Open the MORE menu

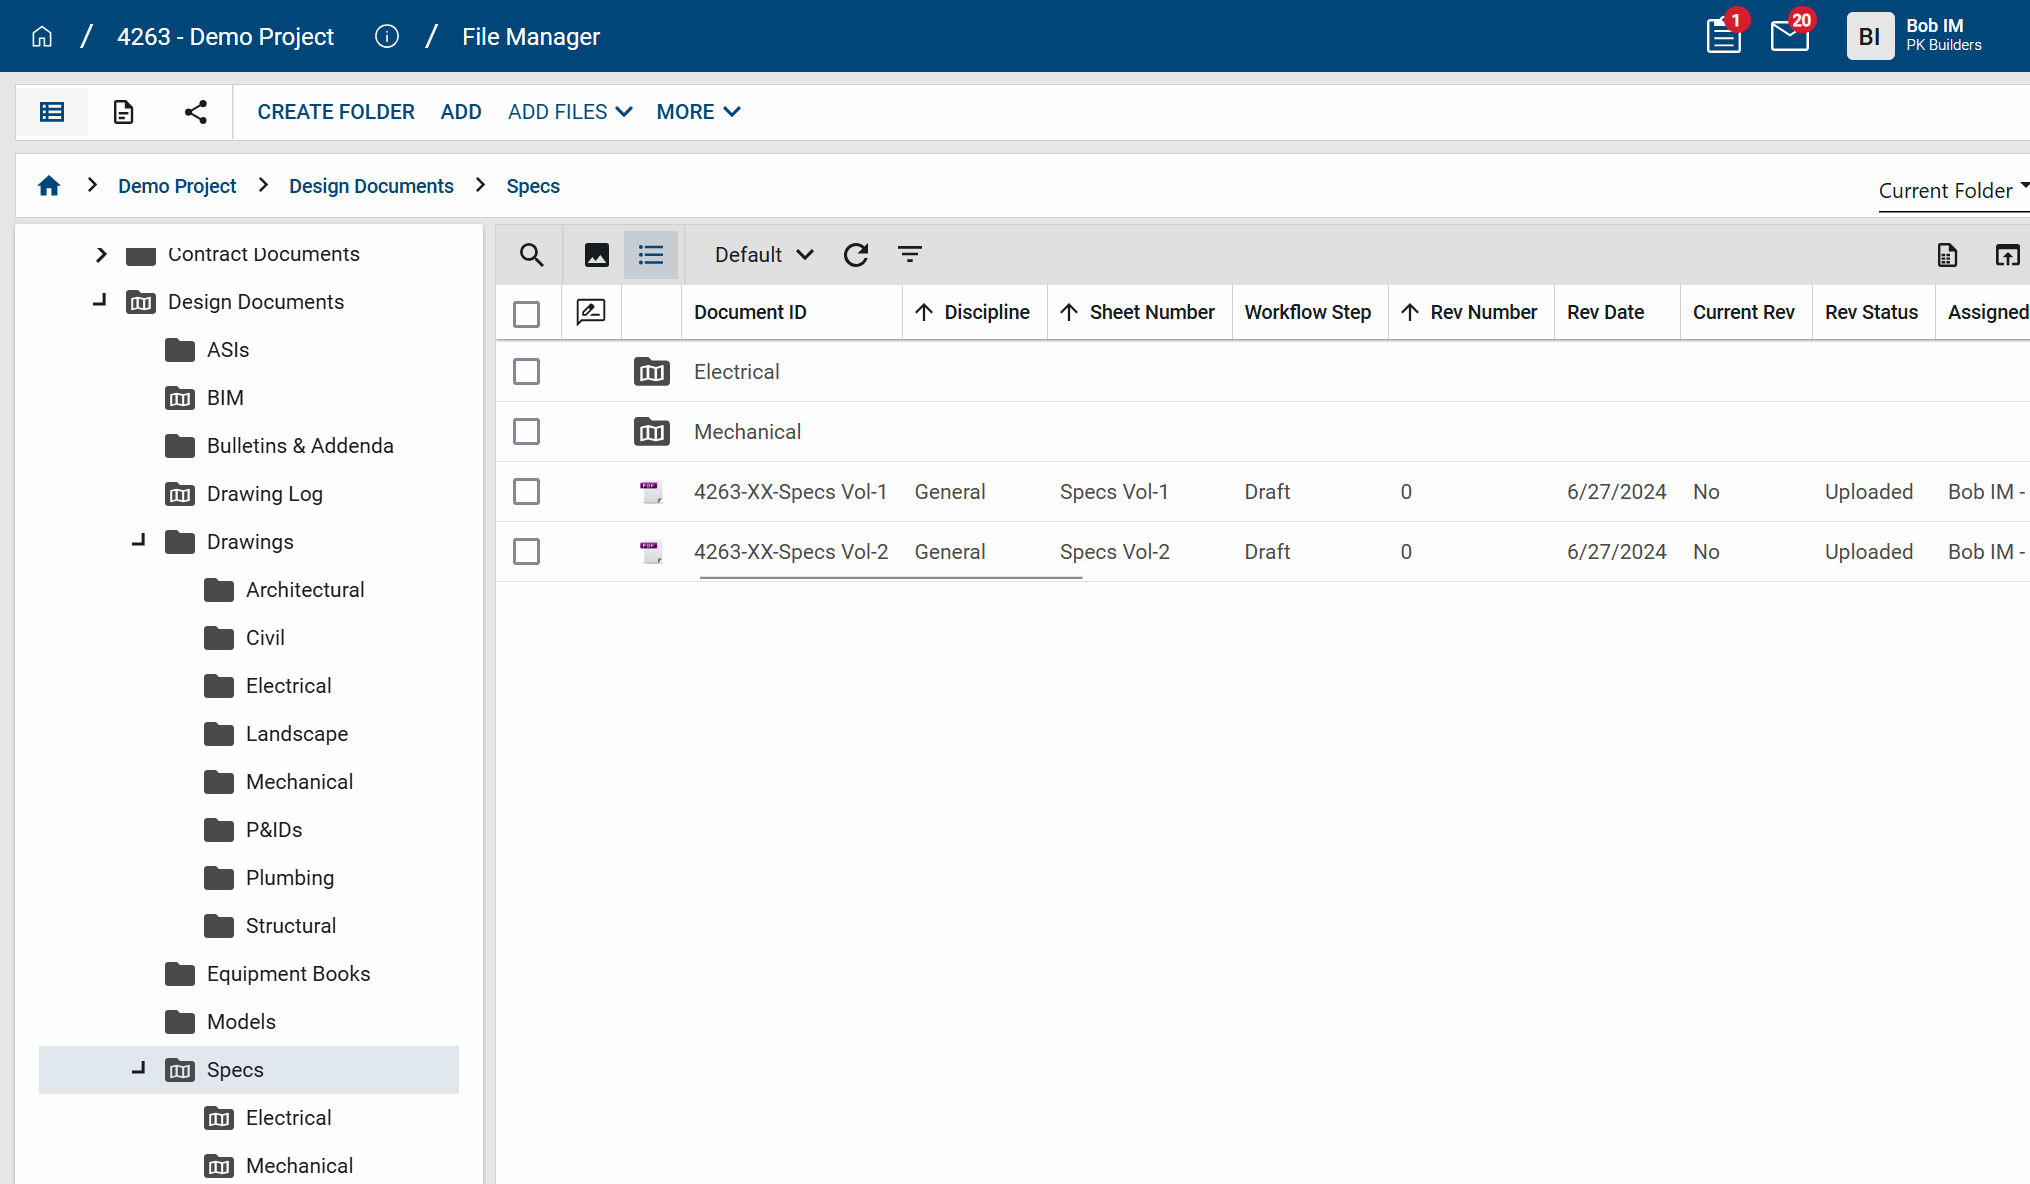coord(698,112)
